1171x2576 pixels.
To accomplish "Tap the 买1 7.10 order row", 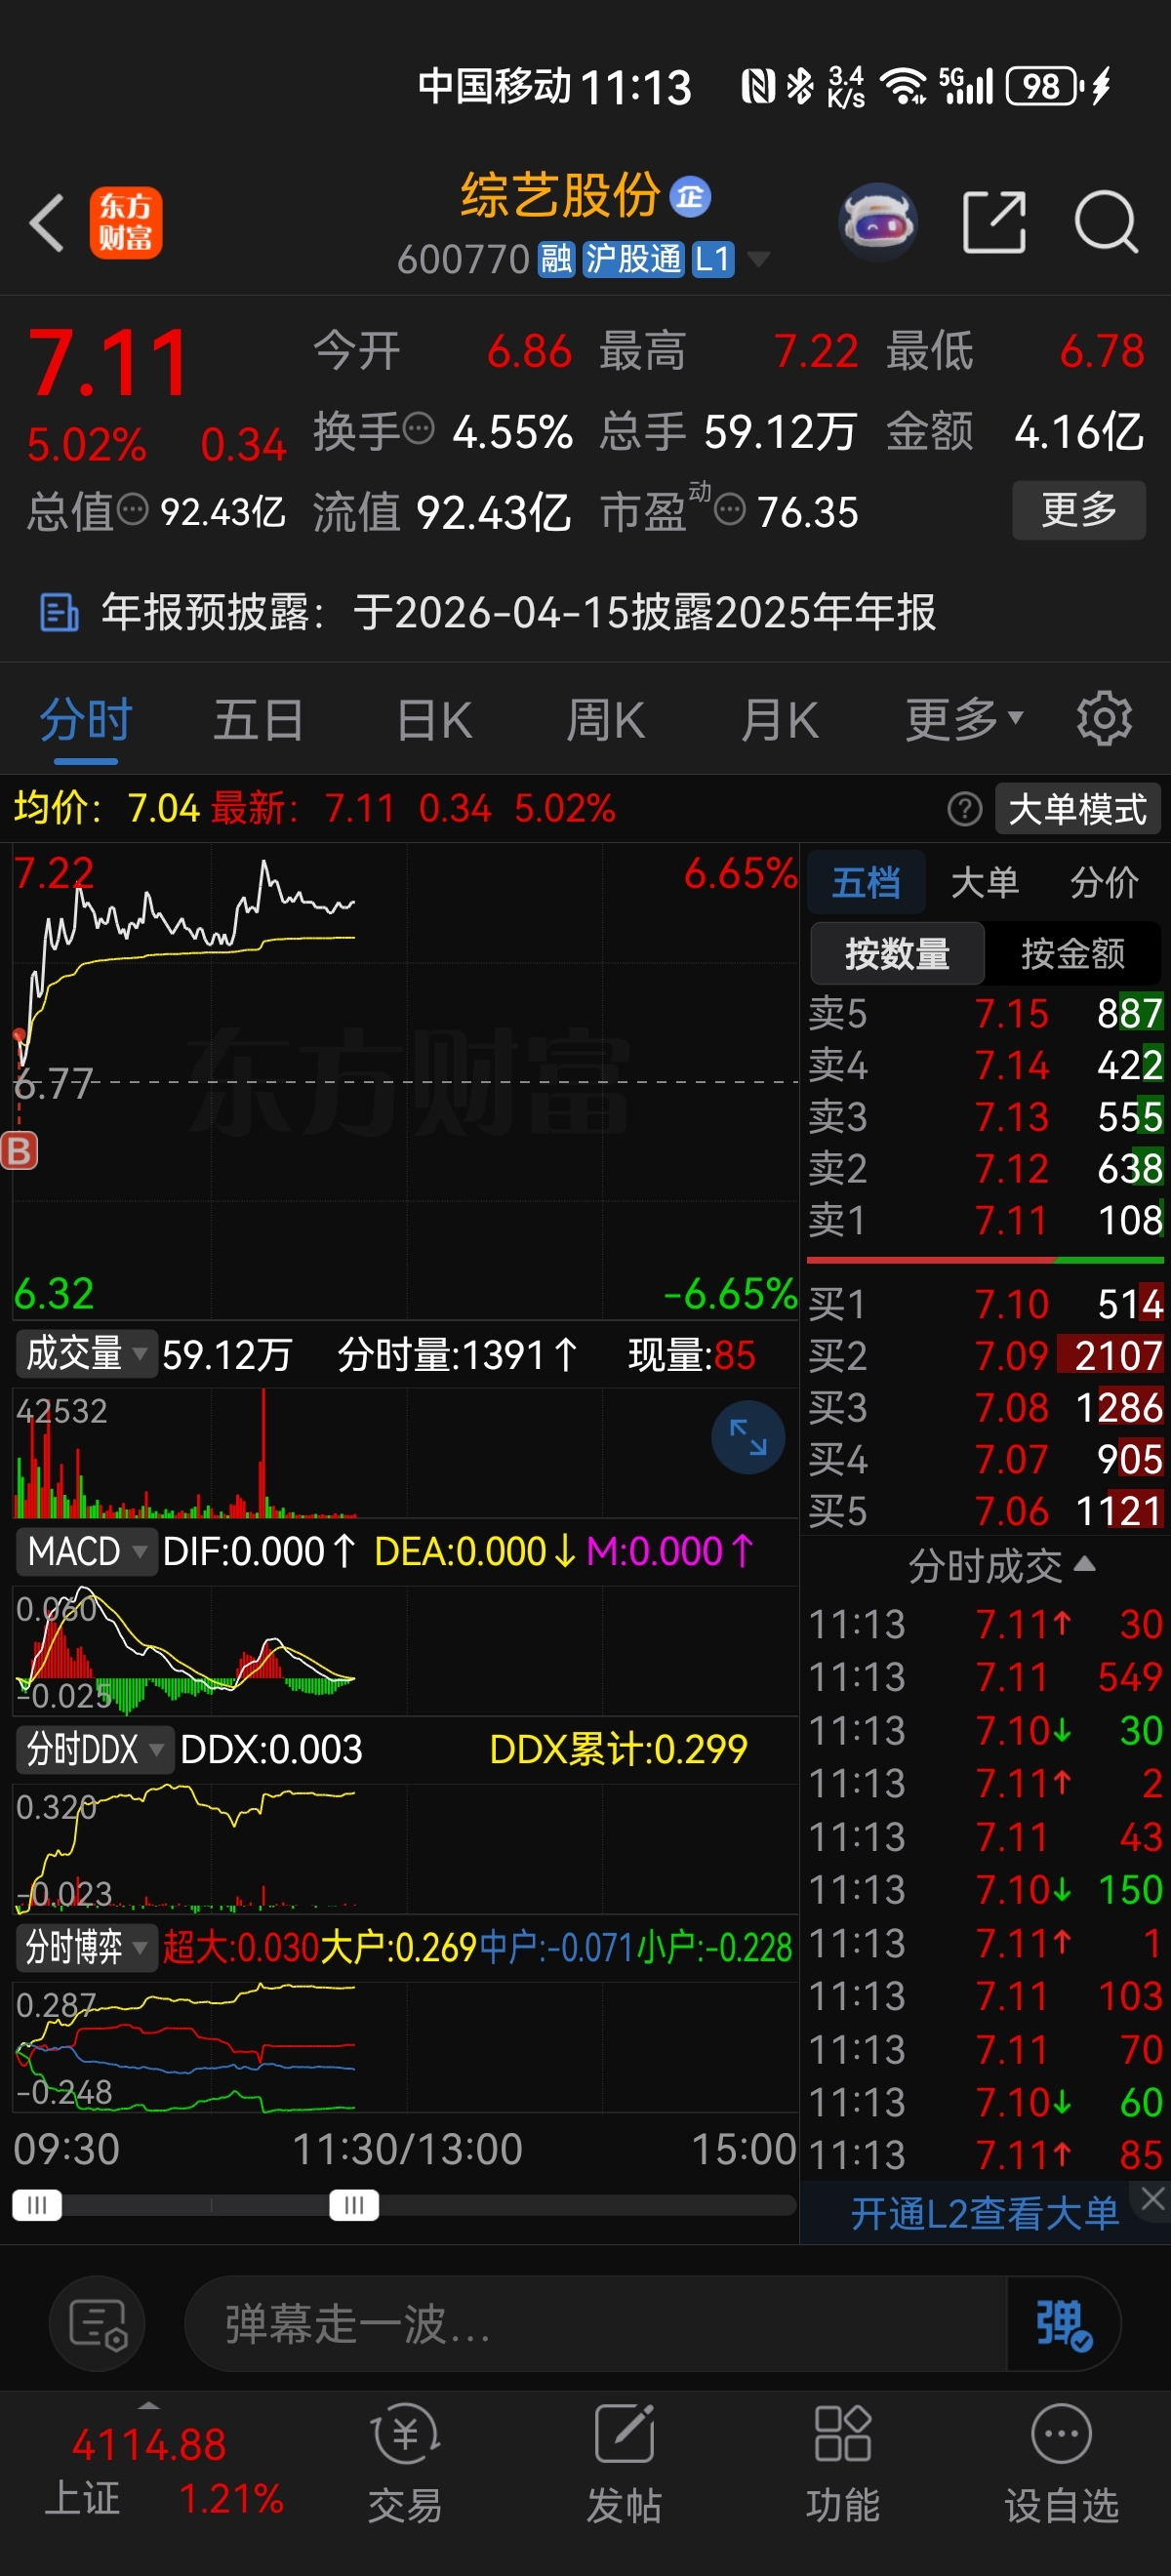I will click(985, 1304).
